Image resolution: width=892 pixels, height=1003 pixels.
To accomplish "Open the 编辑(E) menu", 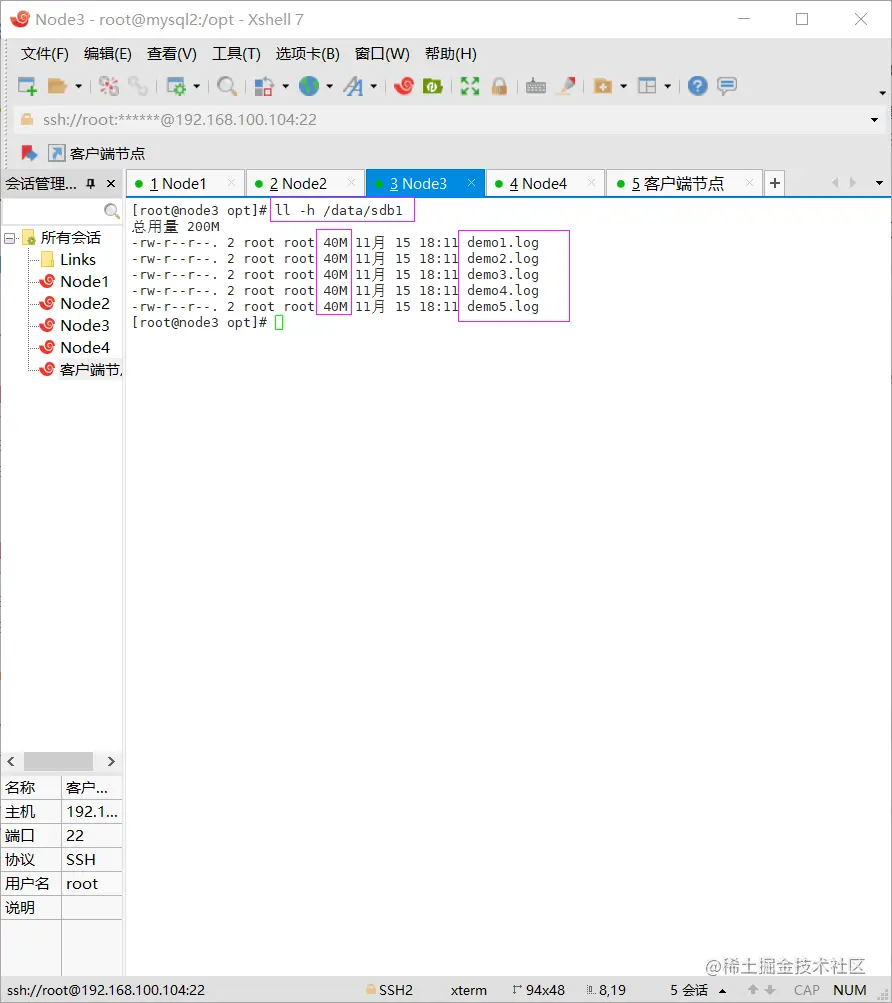I will tap(108, 54).
